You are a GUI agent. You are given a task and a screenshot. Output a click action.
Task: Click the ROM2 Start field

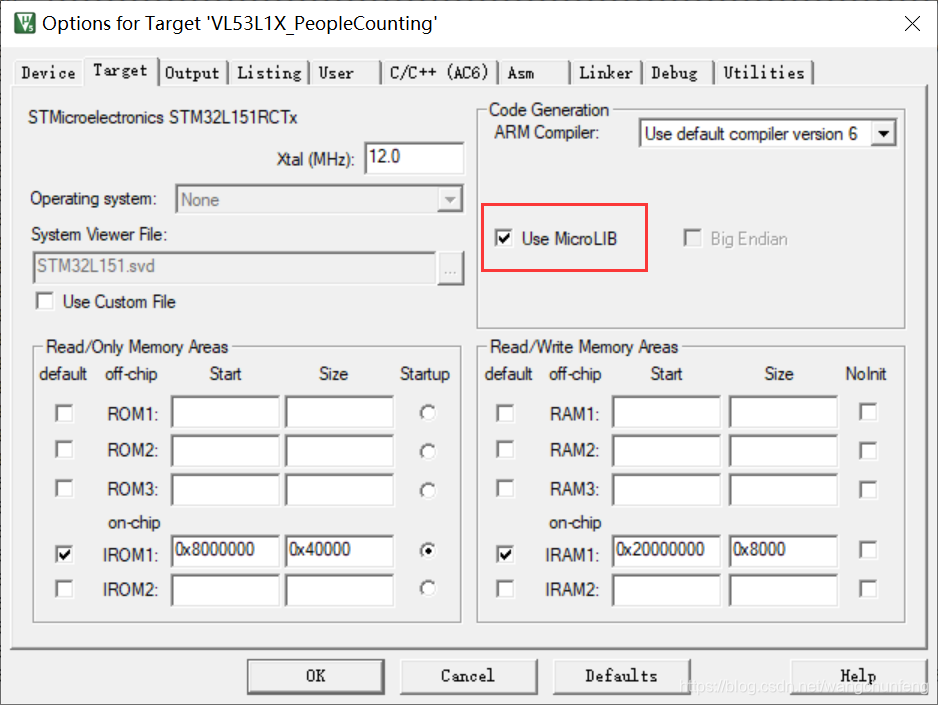(x=225, y=450)
